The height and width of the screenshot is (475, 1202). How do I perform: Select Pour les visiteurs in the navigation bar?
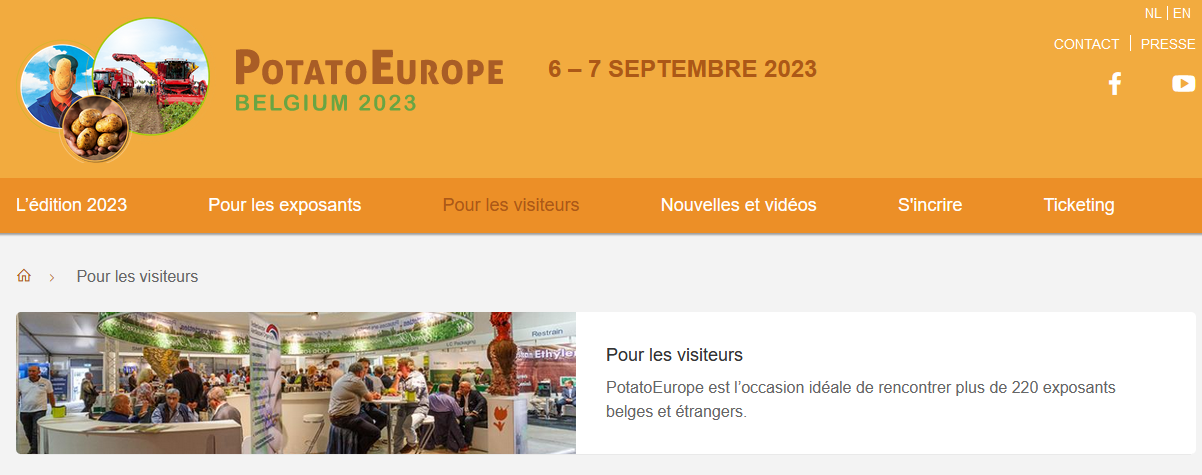511,205
